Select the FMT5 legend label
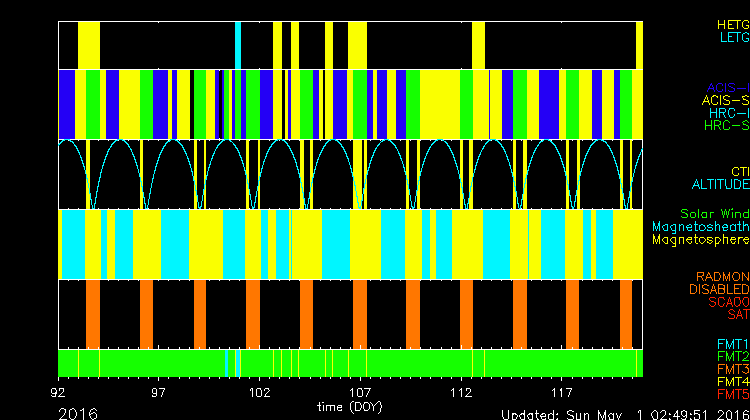Viewport: 750px width, 420px height. (732, 395)
